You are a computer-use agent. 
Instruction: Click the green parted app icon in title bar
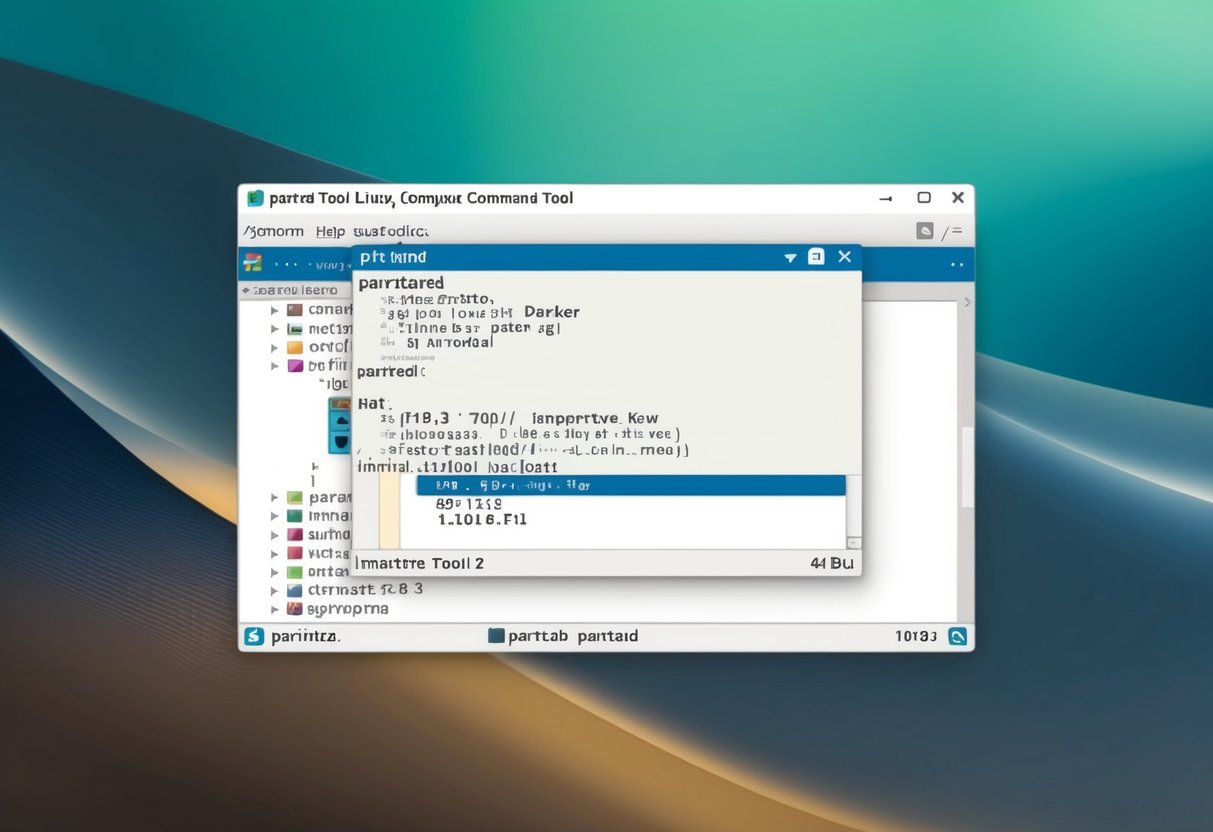coord(255,198)
